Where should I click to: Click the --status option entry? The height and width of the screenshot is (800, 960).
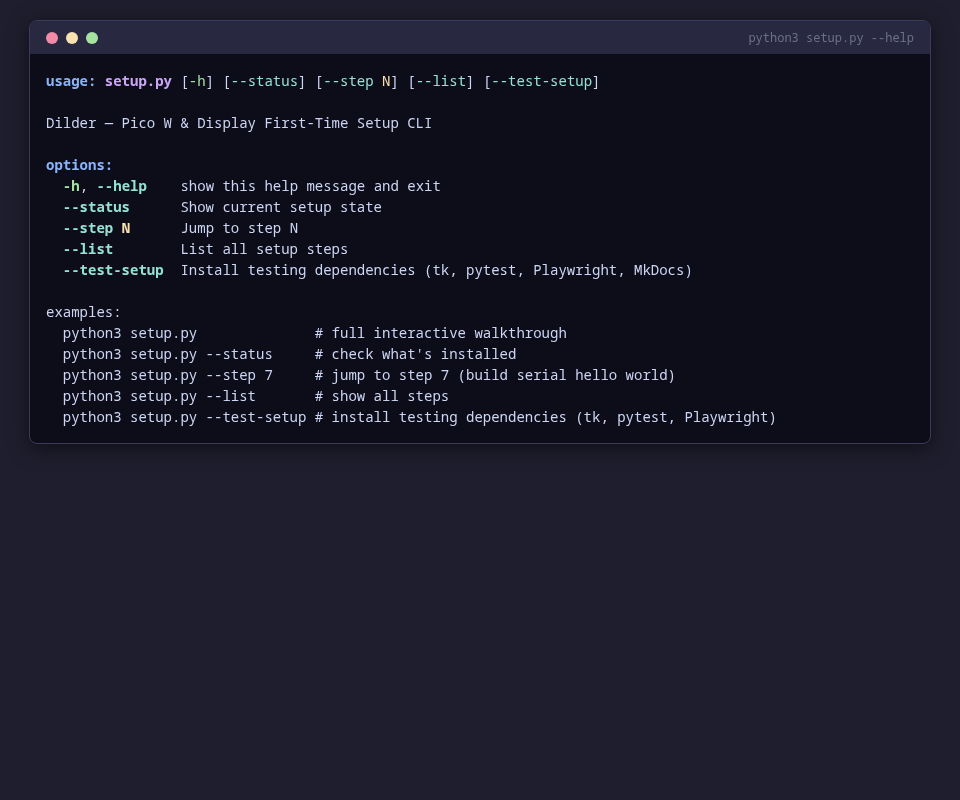click(96, 207)
